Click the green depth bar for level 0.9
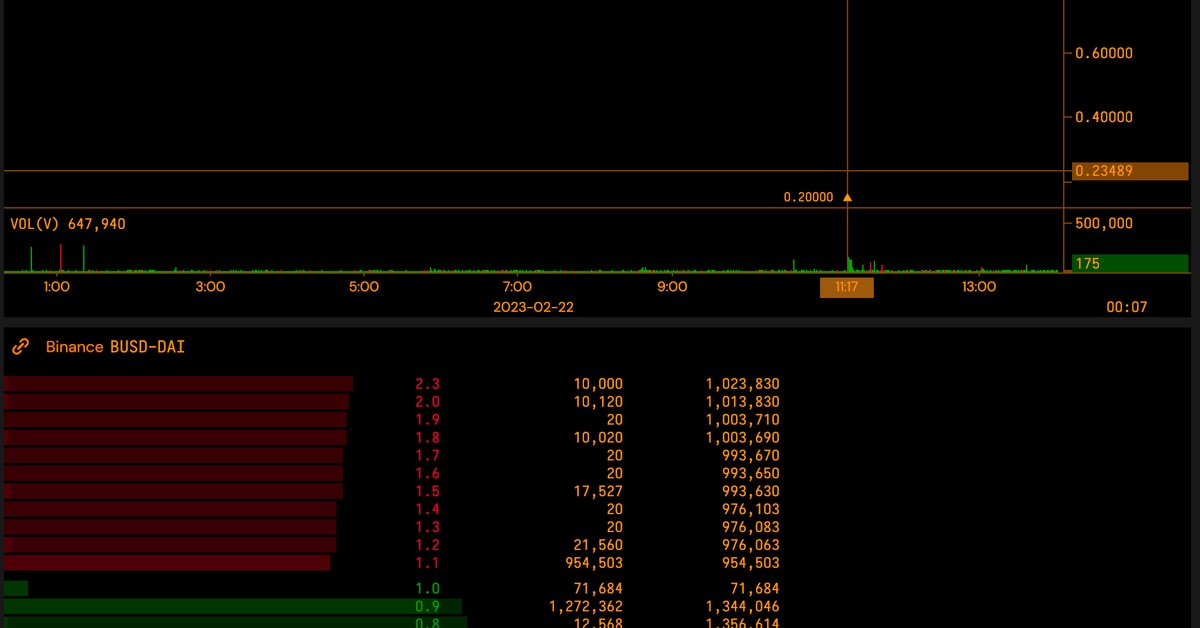 [x=232, y=607]
